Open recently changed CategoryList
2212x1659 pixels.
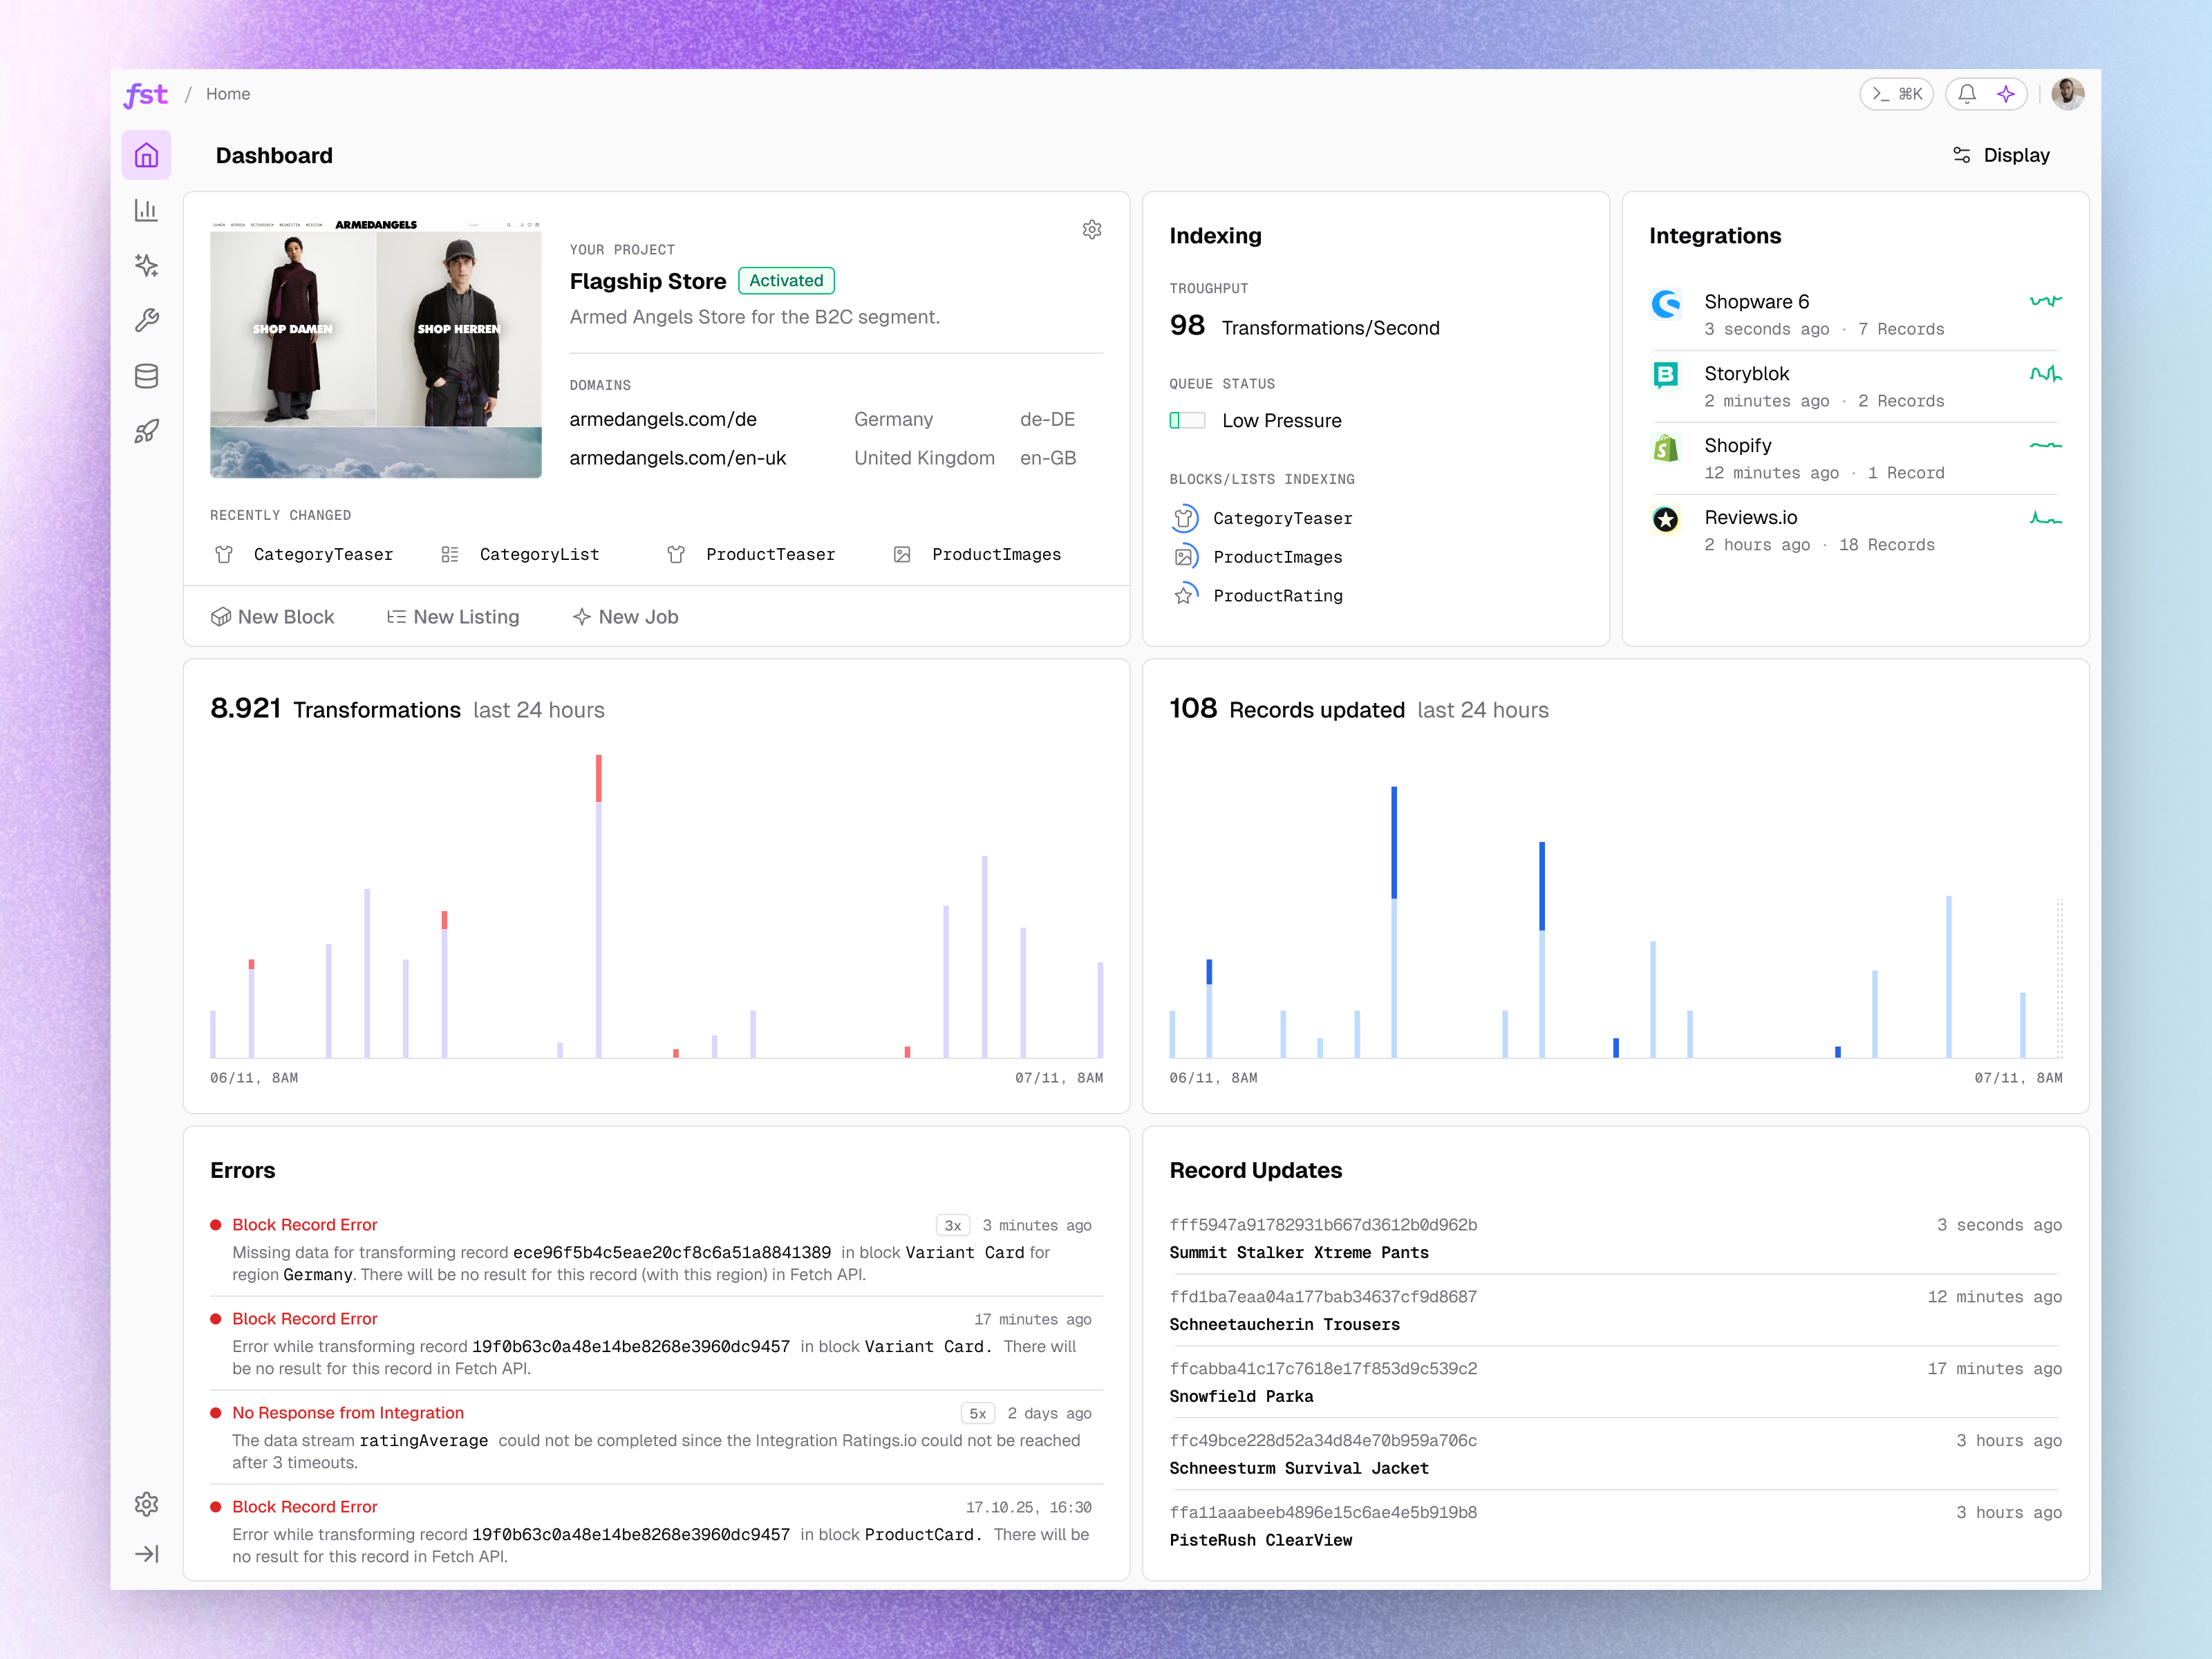coord(520,554)
